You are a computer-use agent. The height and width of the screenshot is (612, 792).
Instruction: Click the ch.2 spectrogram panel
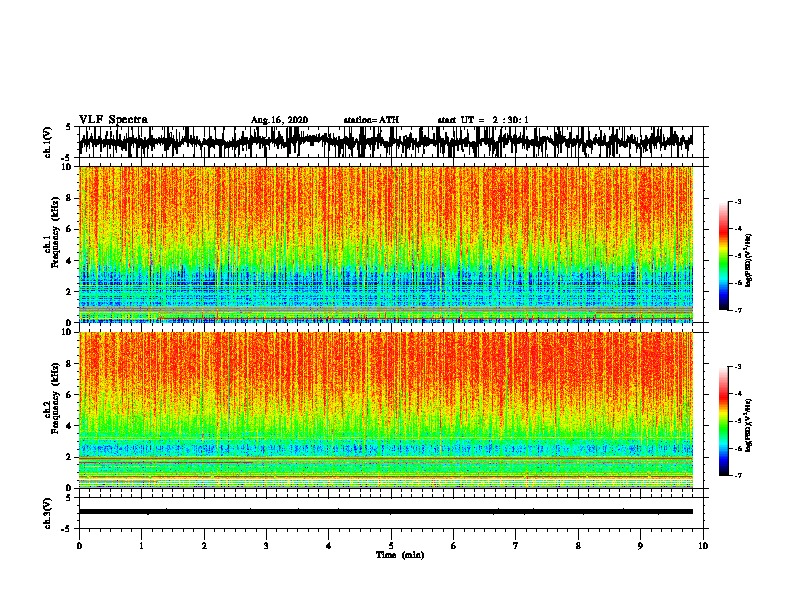[x=385, y=410]
